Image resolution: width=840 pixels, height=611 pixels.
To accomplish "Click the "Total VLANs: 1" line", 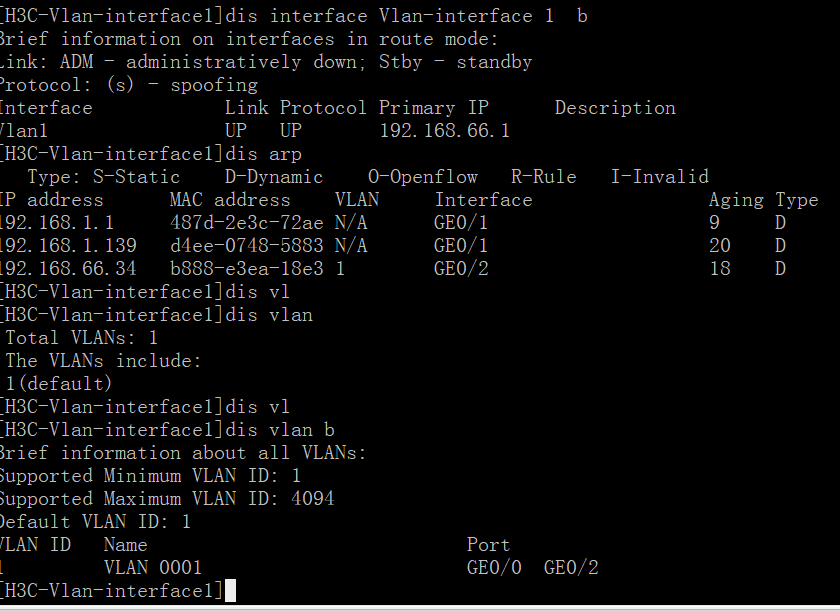I will 81,338.
